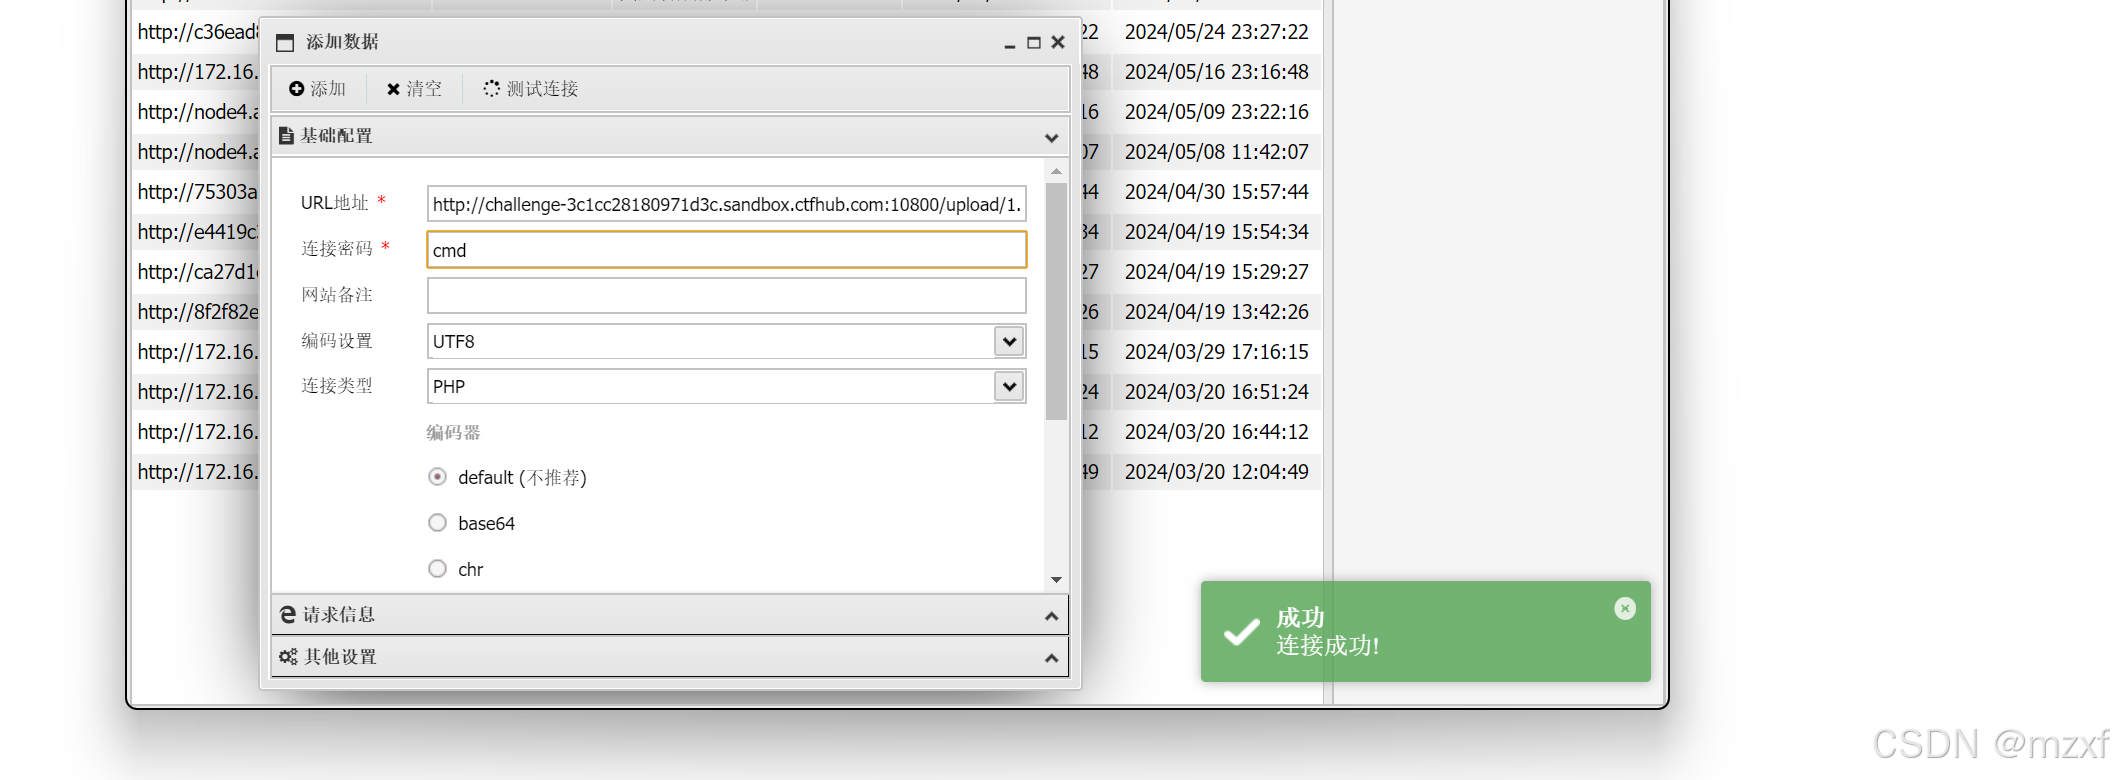Click the http://e4419c URL entry in background list
The width and height of the screenshot is (2114, 780).
[197, 232]
